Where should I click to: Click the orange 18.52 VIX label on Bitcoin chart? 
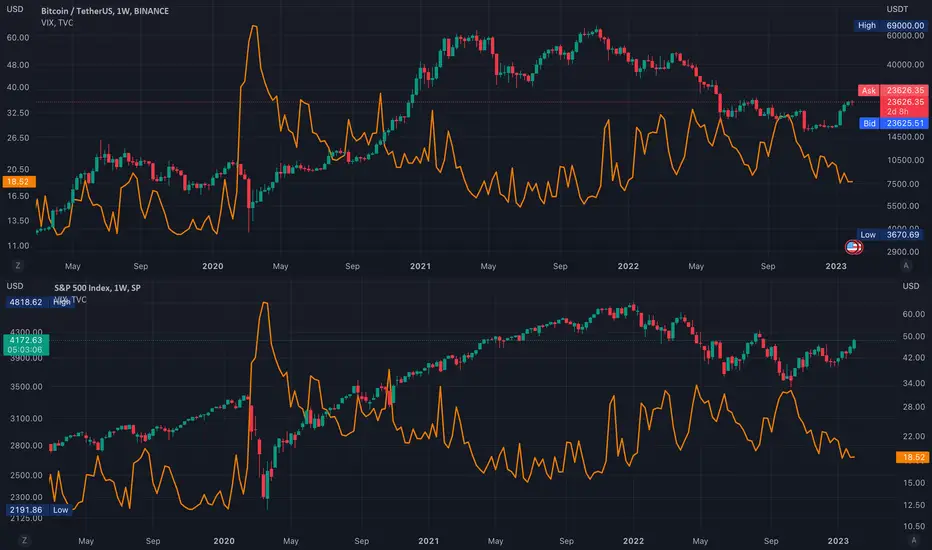[19, 182]
